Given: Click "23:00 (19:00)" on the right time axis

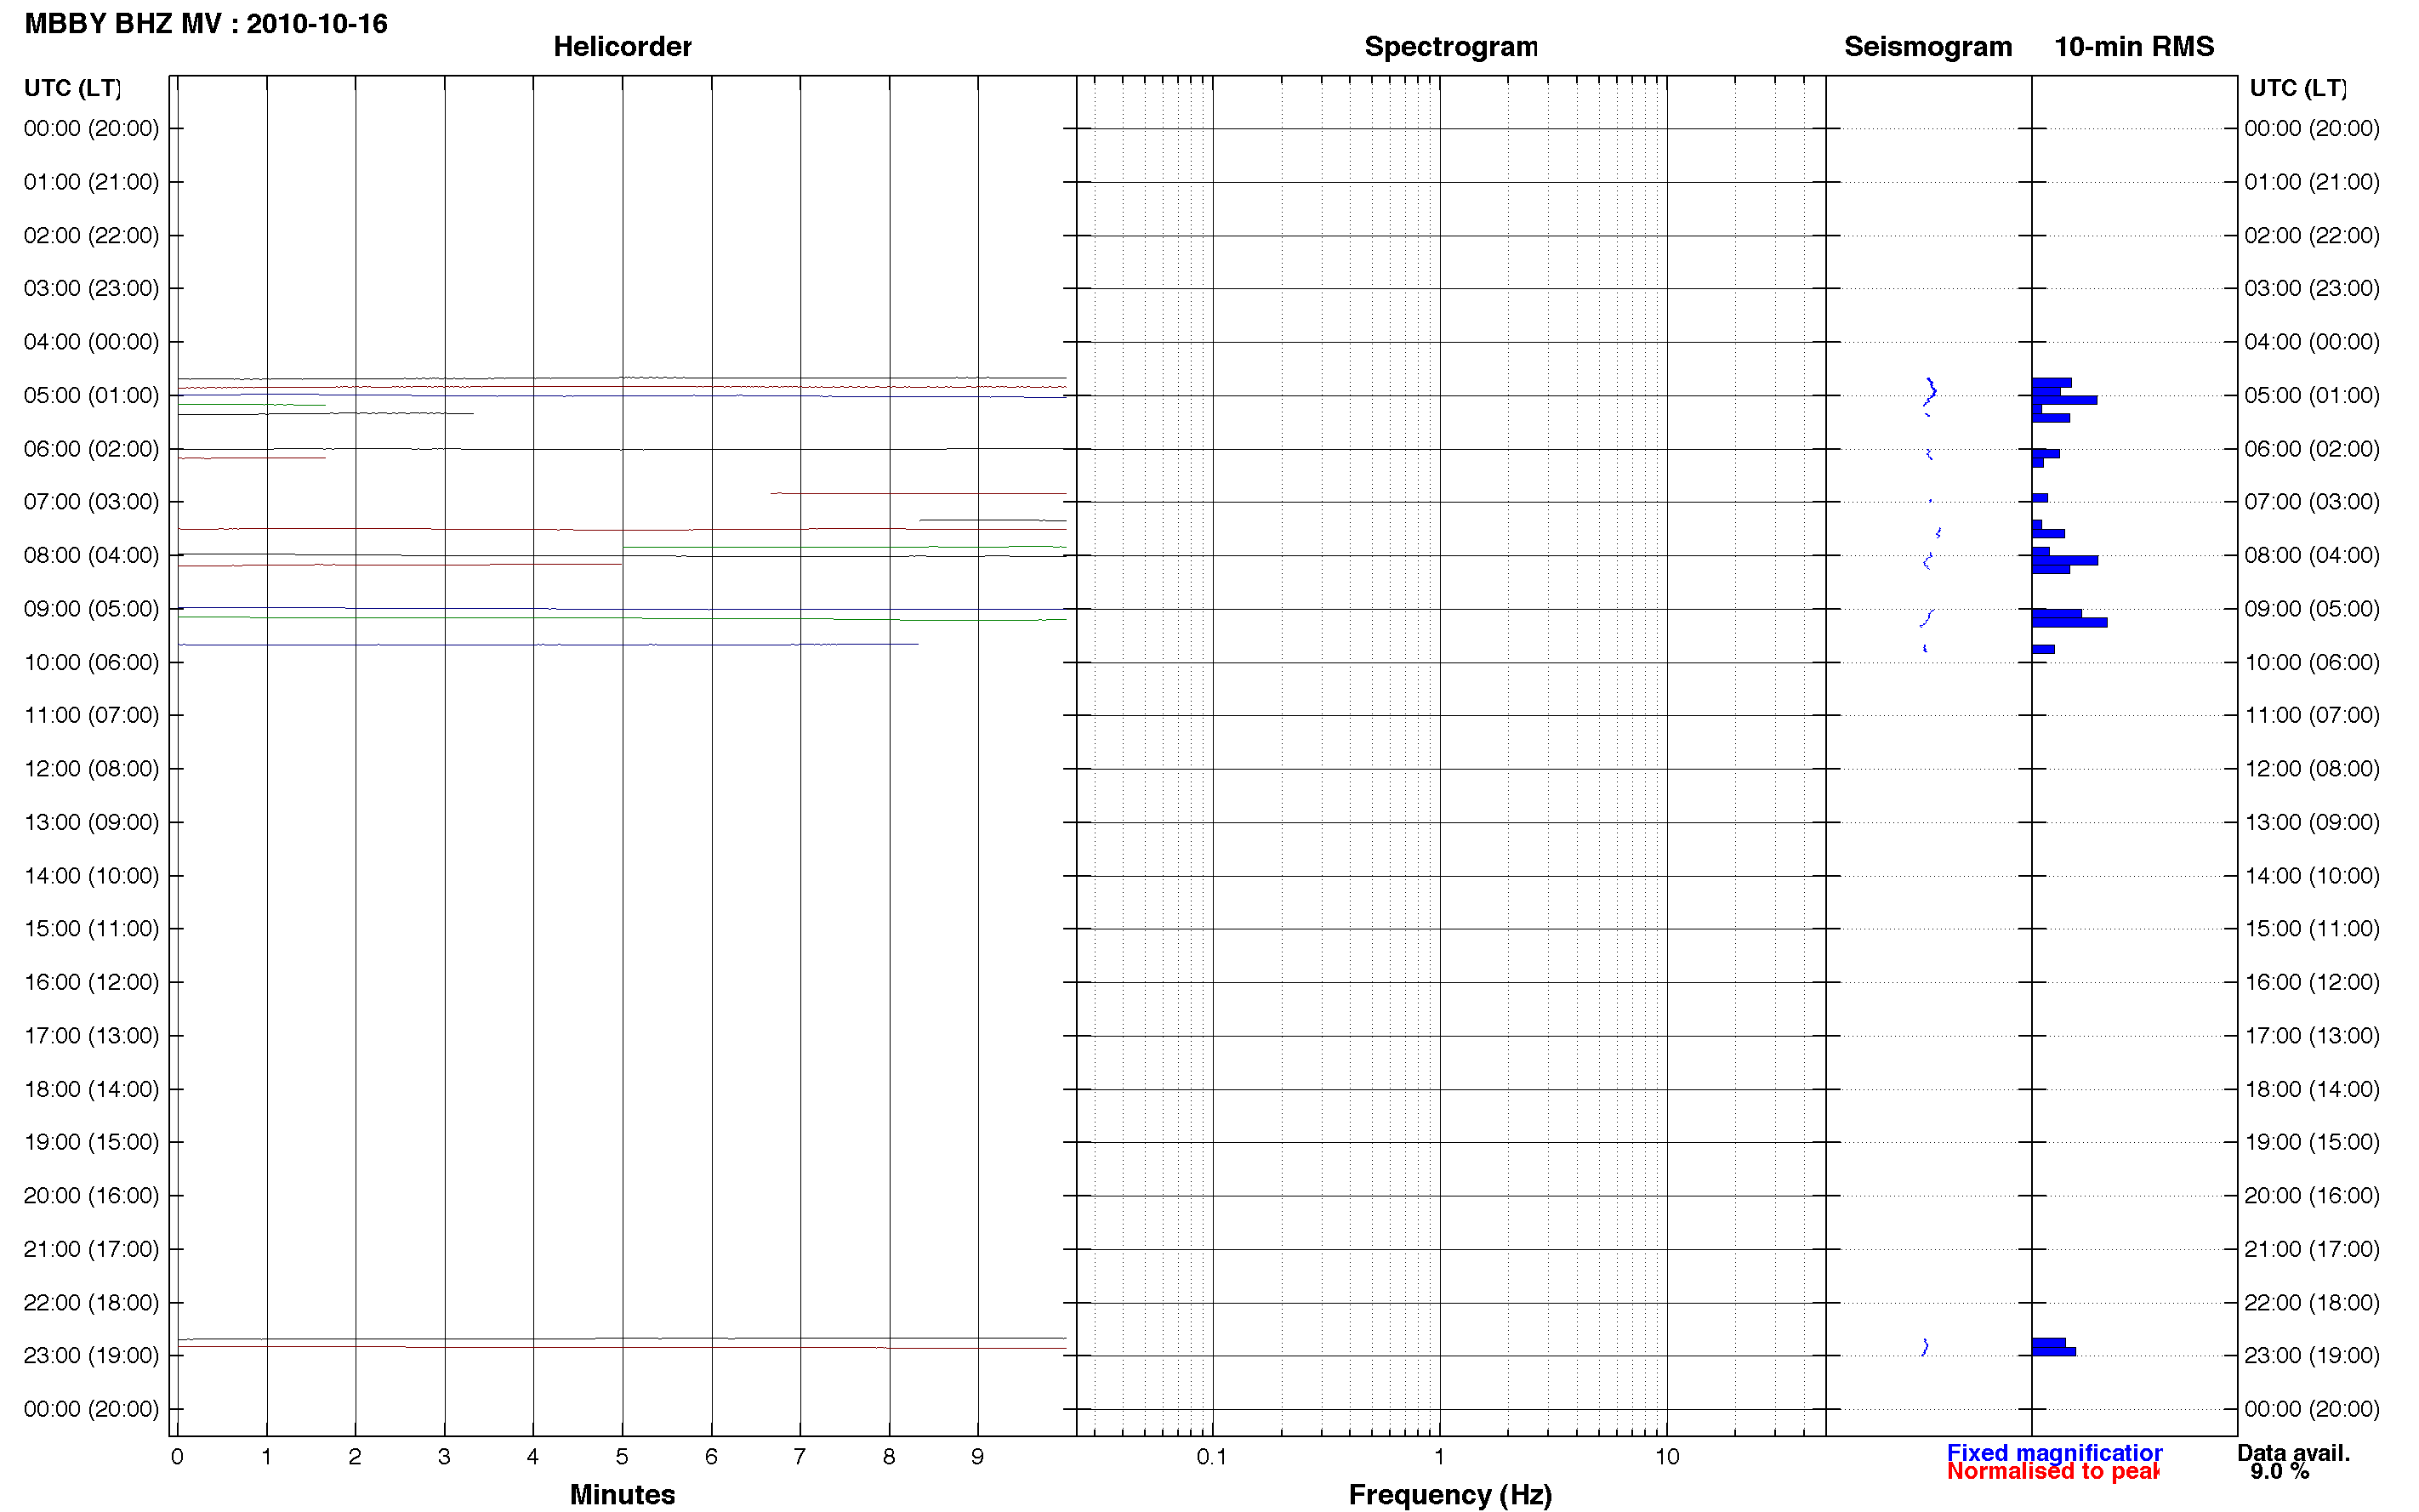Looking at the screenshot, I should click(x=2312, y=1356).
